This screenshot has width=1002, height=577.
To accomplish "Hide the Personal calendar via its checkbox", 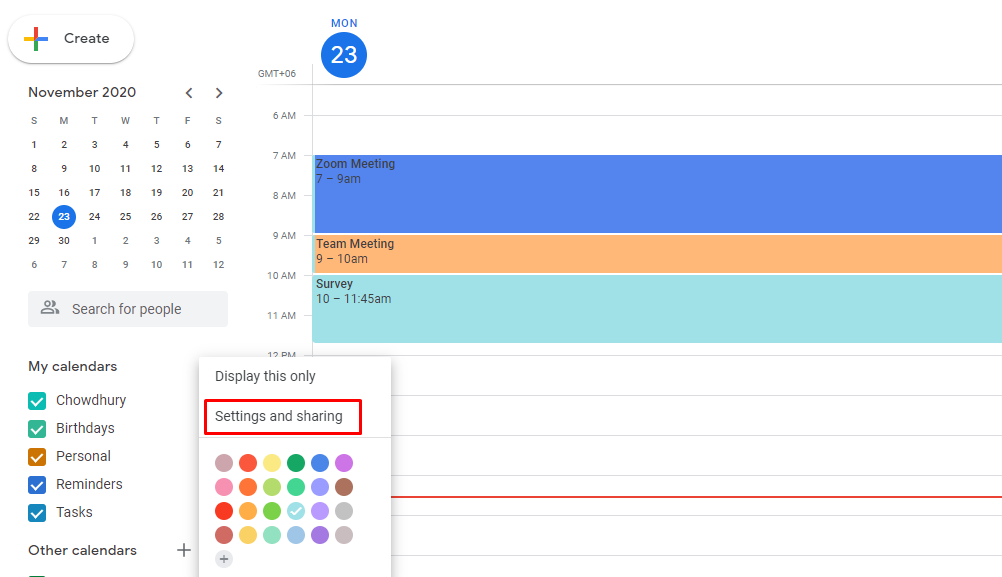I will coord(37,457).
